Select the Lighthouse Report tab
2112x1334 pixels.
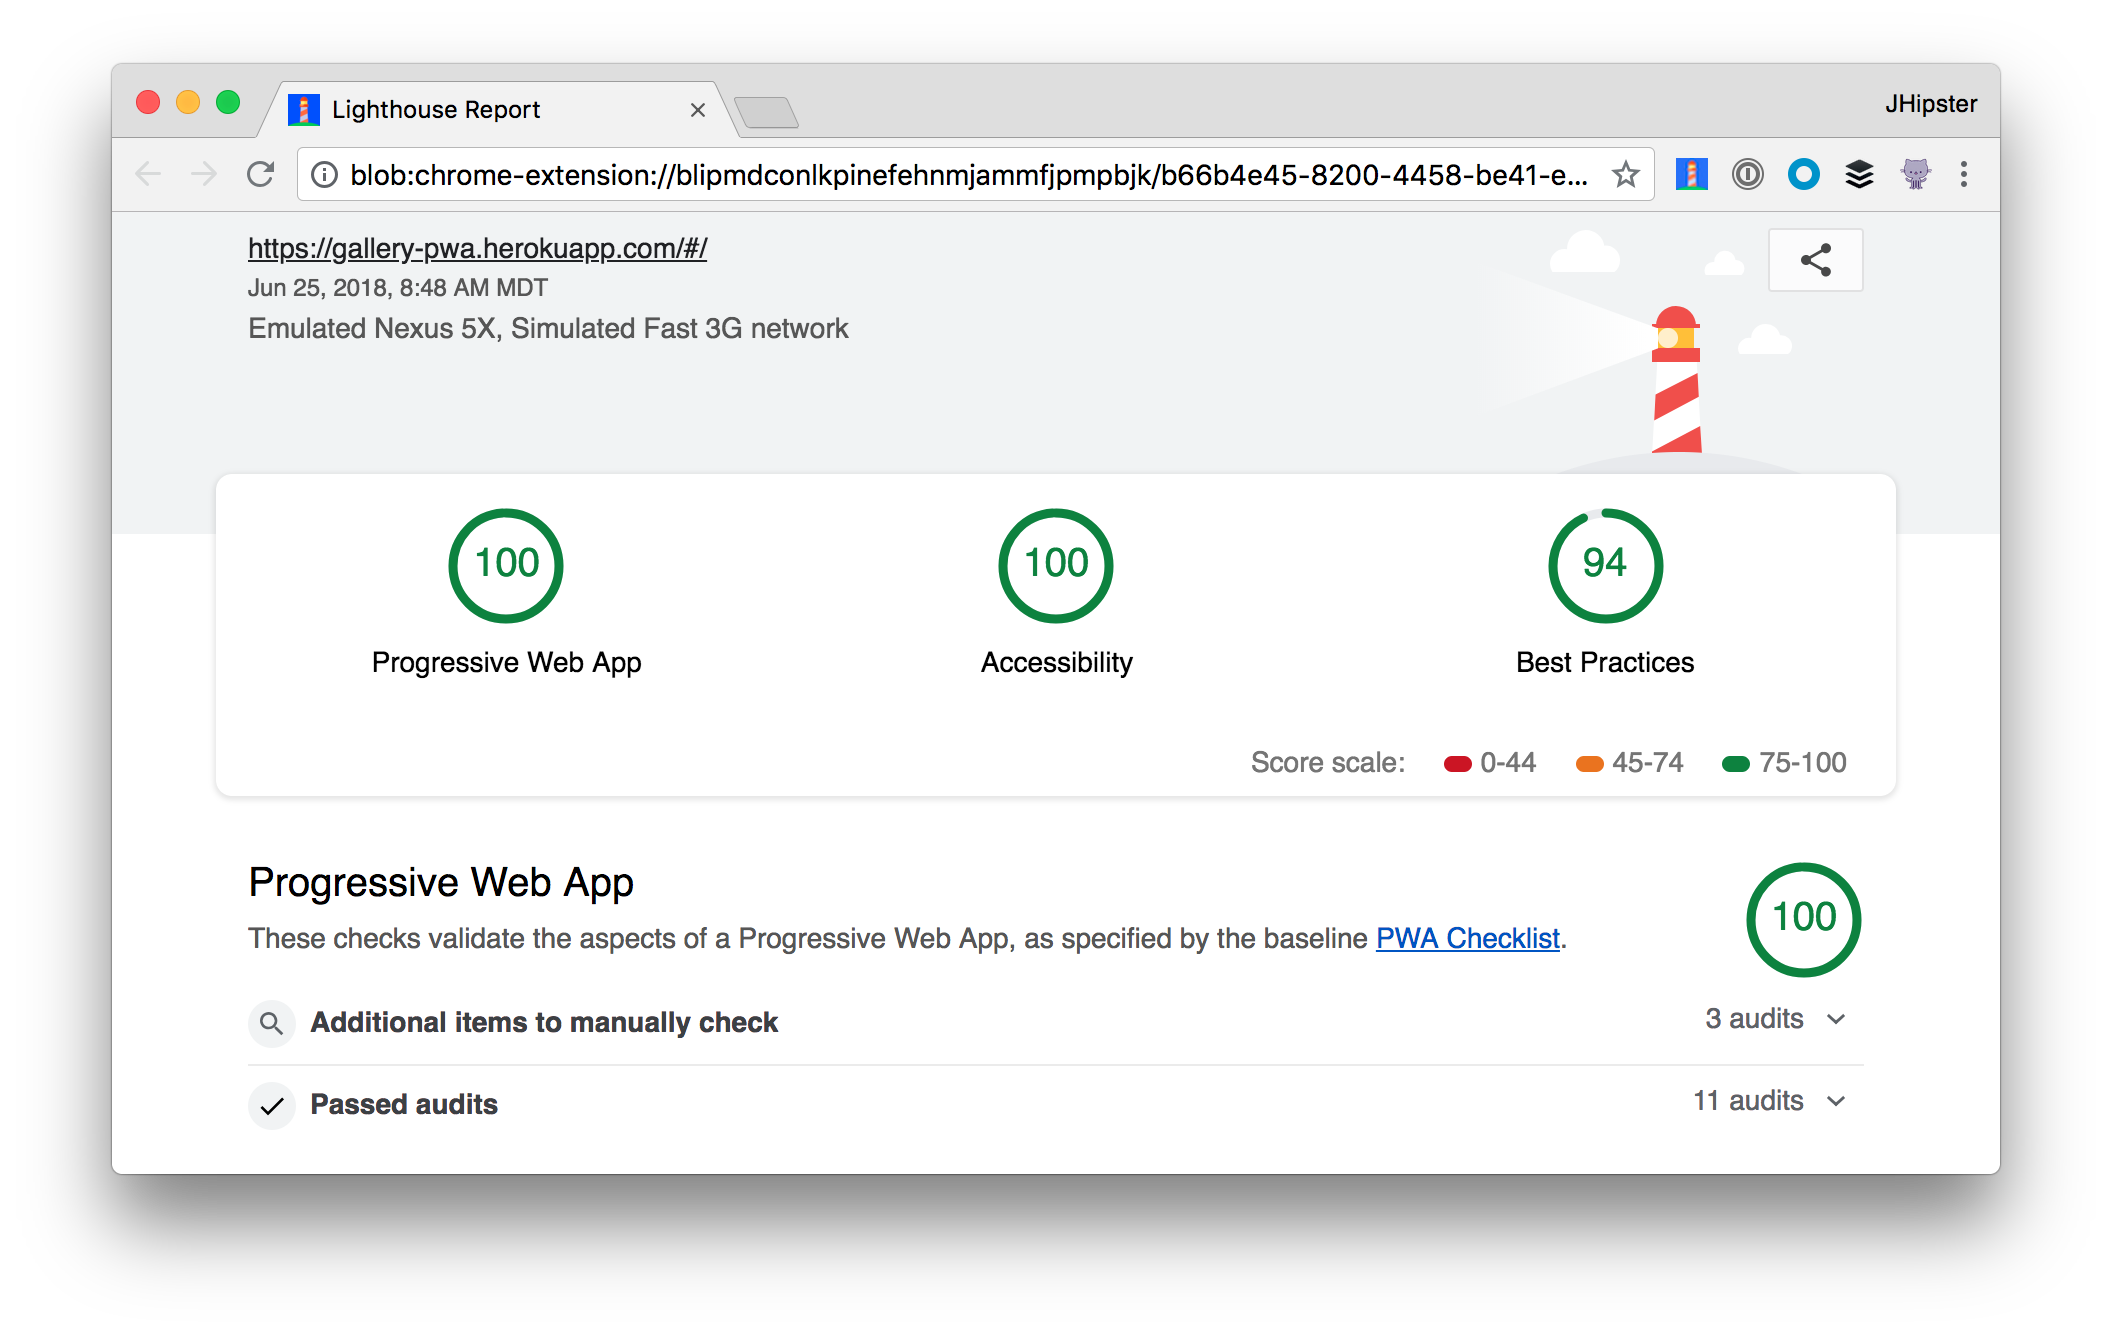coord(436,110)
